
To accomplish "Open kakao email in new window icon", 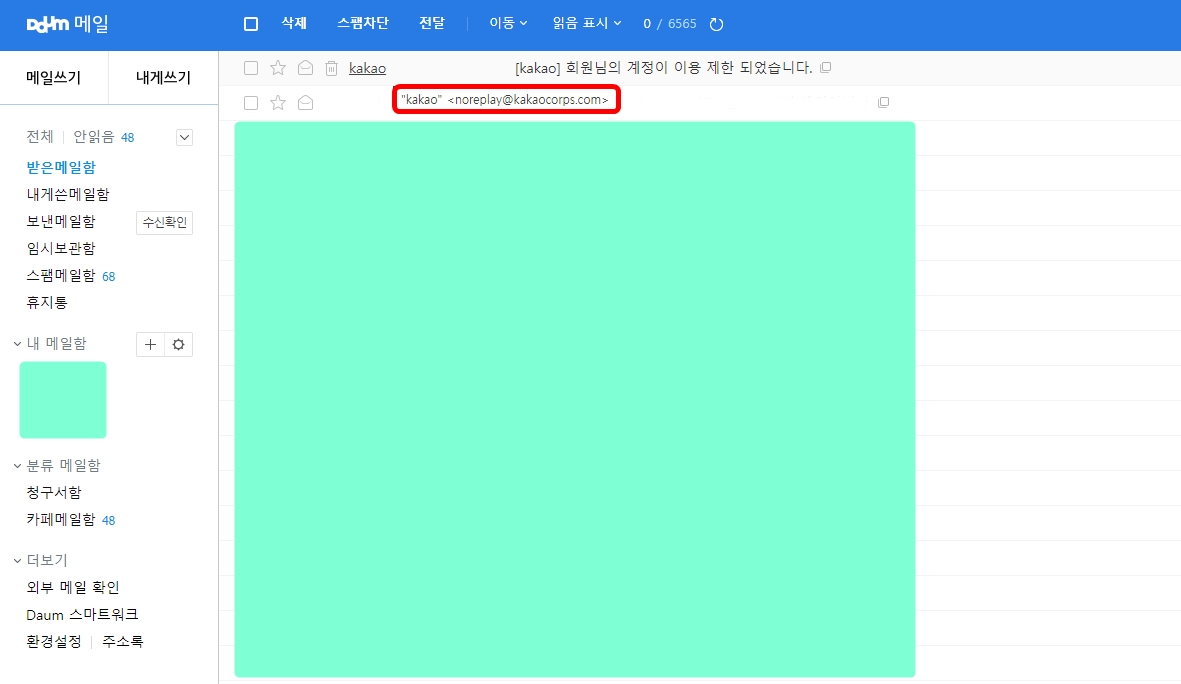I will [x=825, y=67].
